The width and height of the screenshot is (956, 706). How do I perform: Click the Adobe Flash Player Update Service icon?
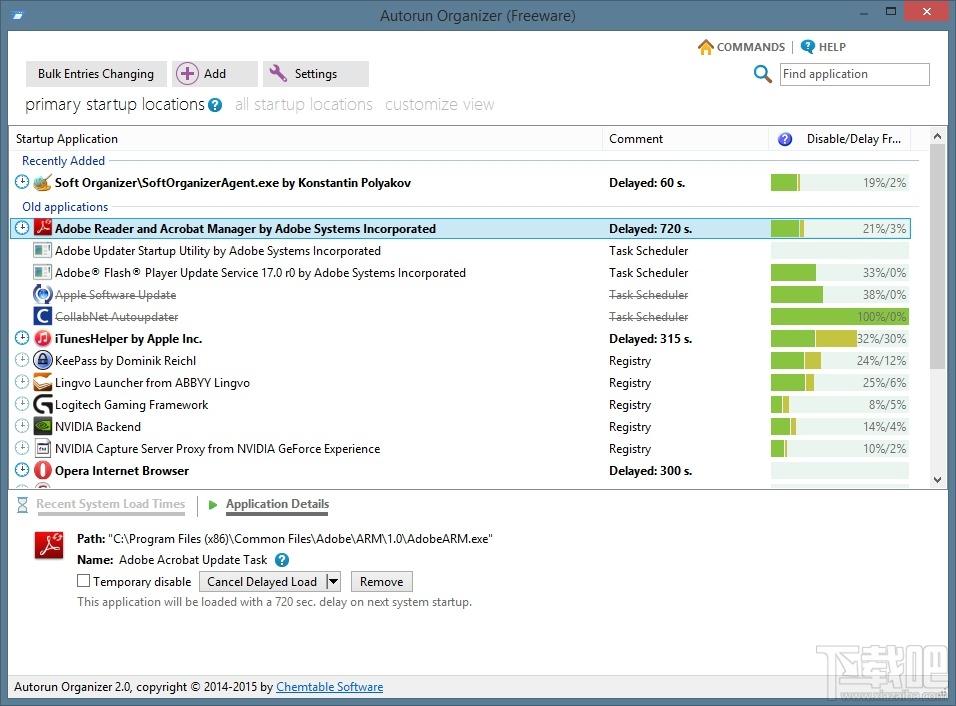click(x=42, y=272)
